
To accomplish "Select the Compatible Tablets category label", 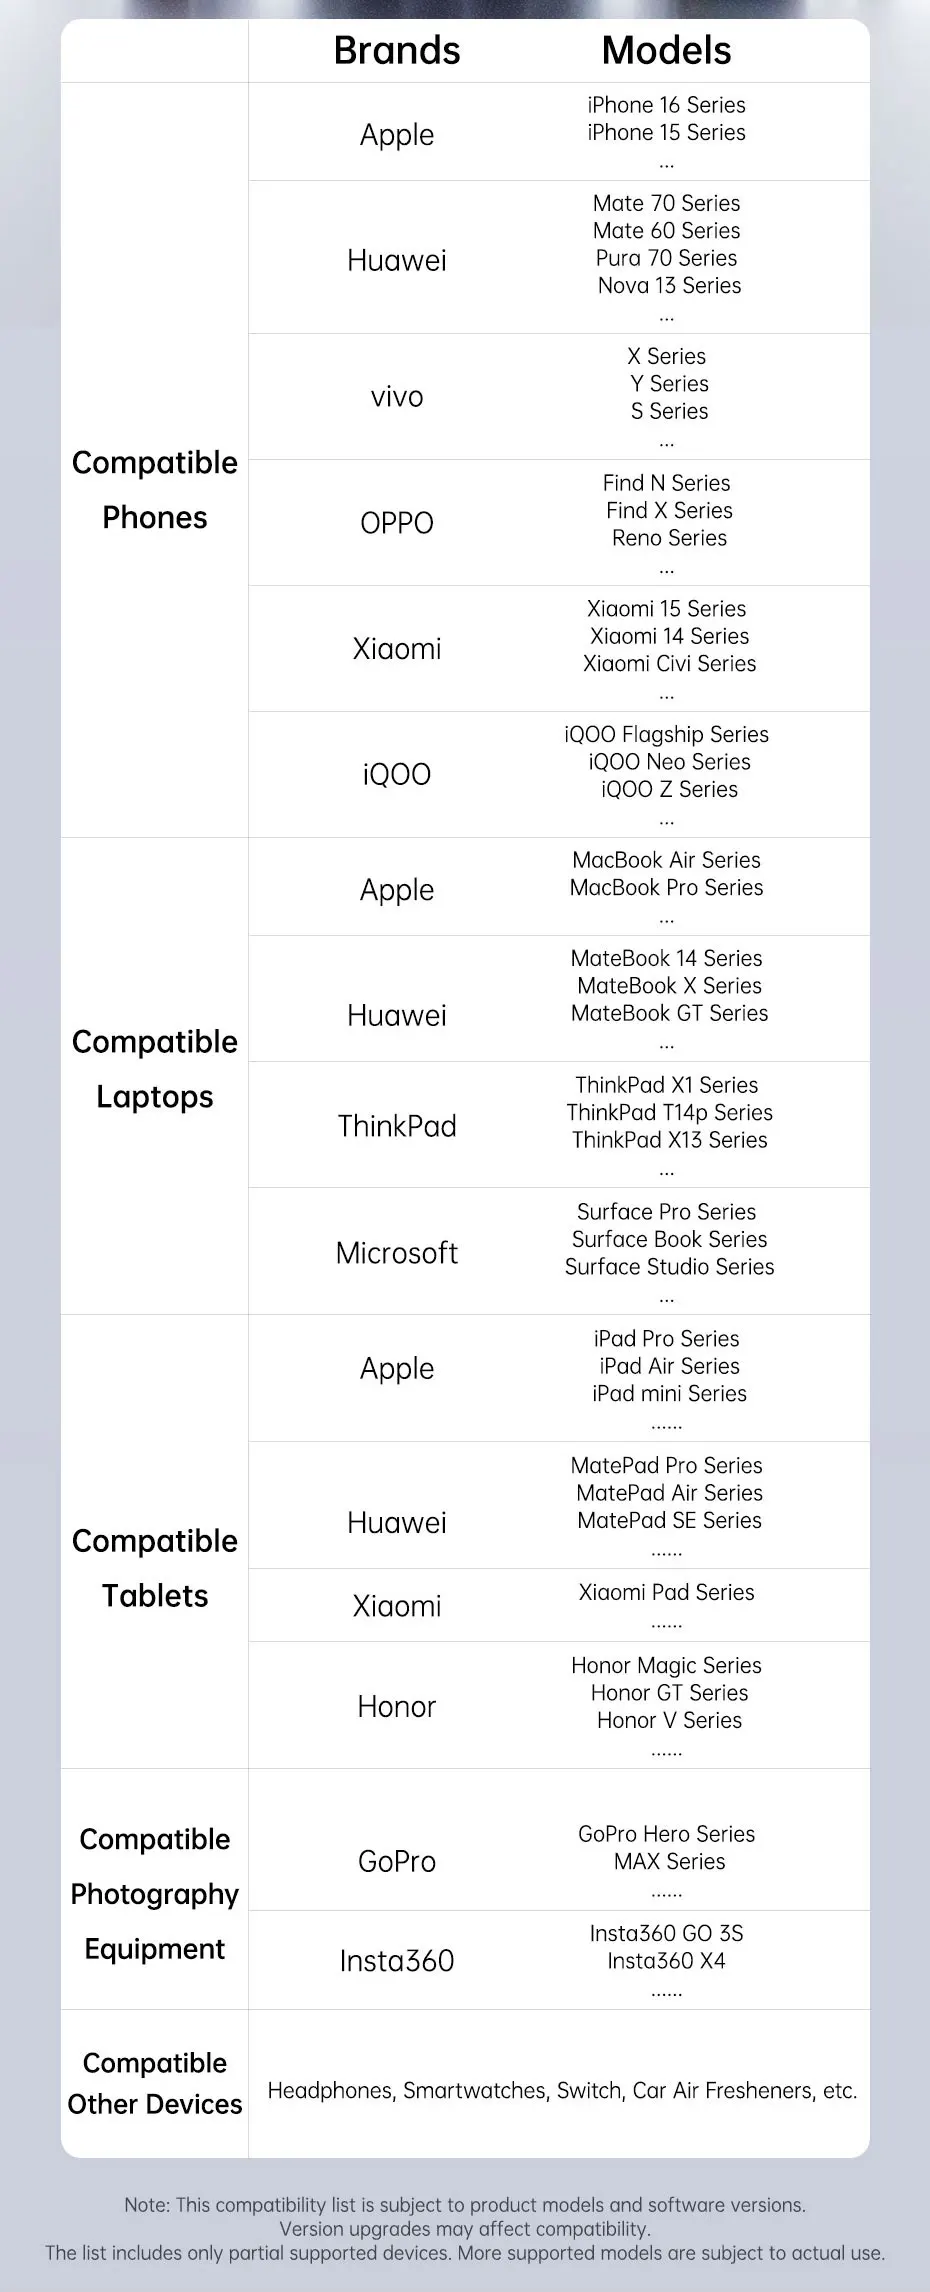I will point(155,1568).
